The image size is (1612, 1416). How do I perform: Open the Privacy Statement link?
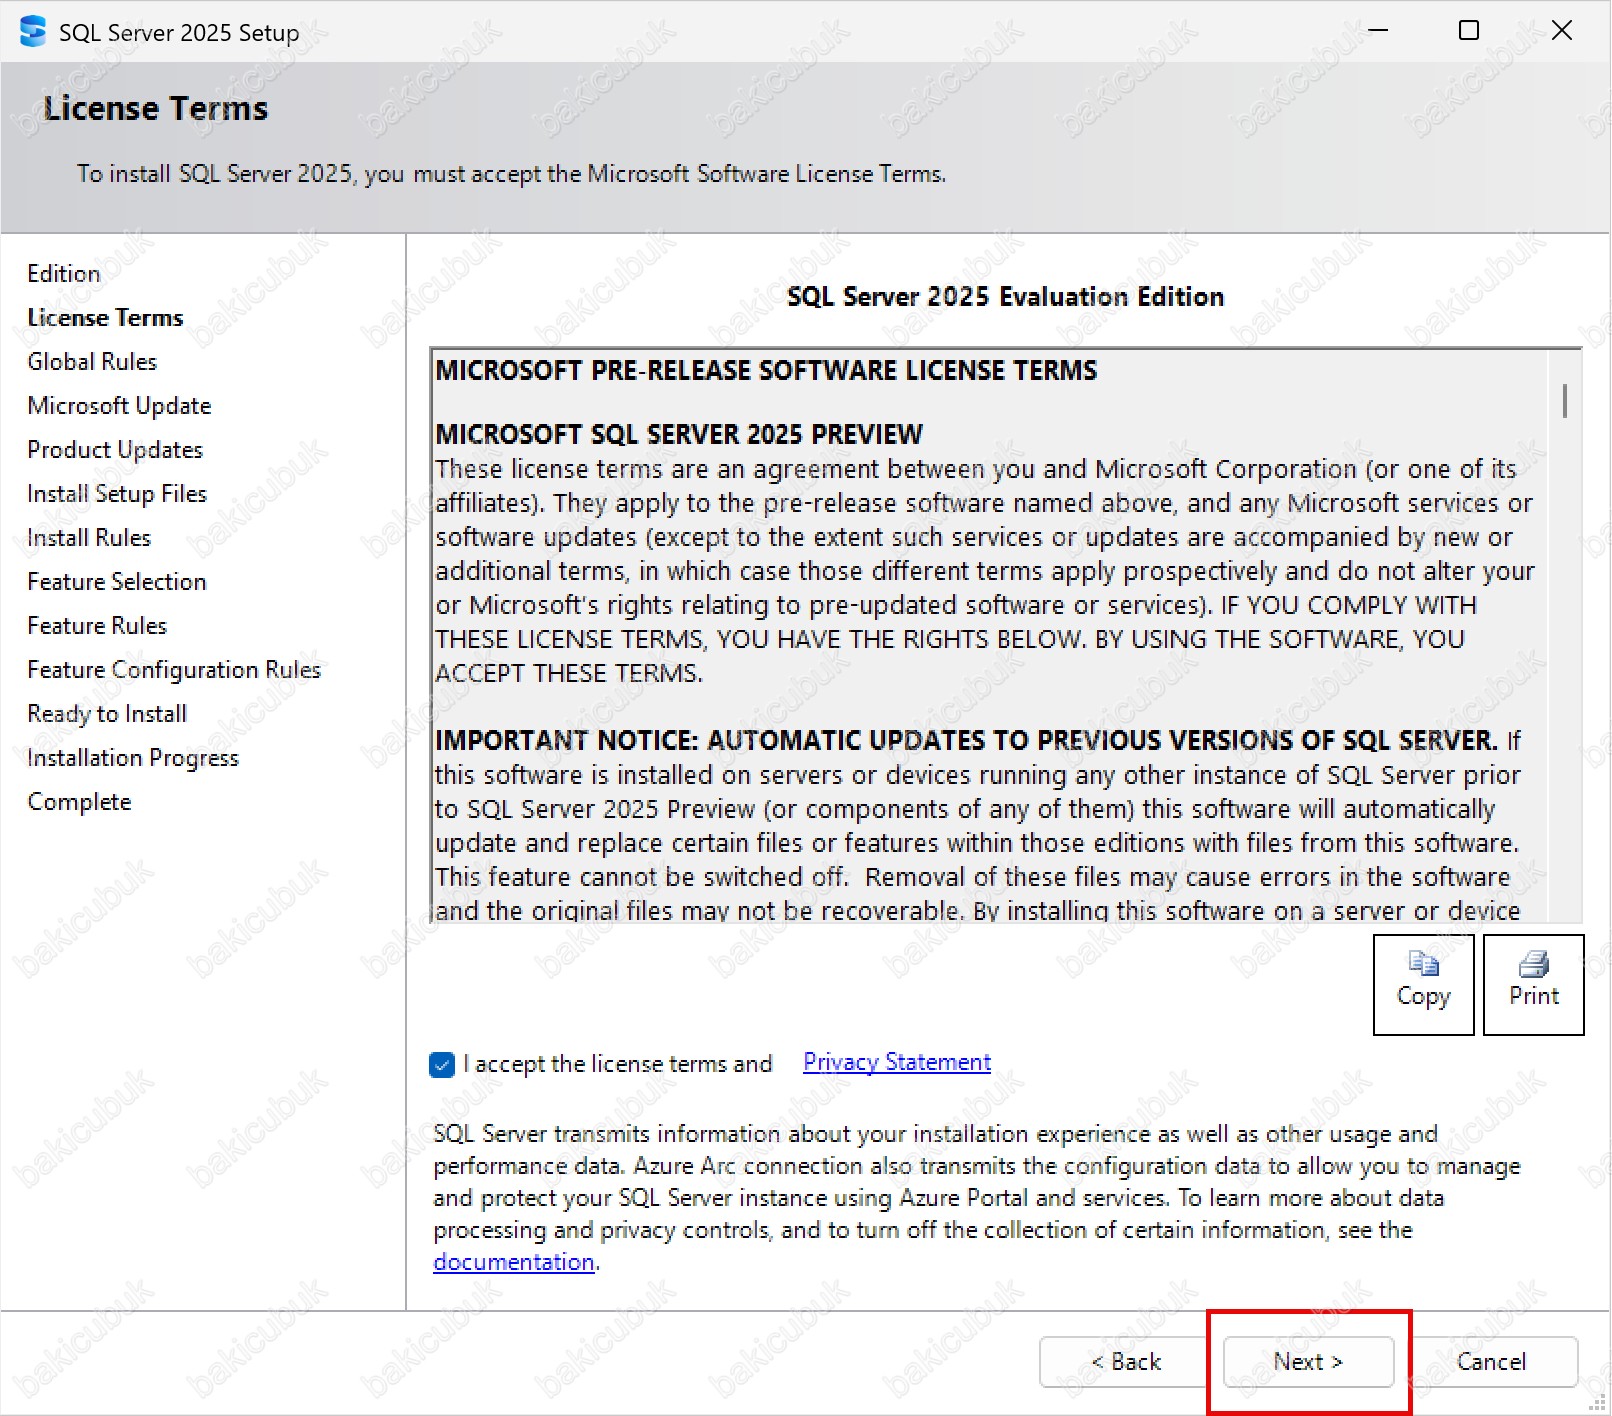(897, 1062)
